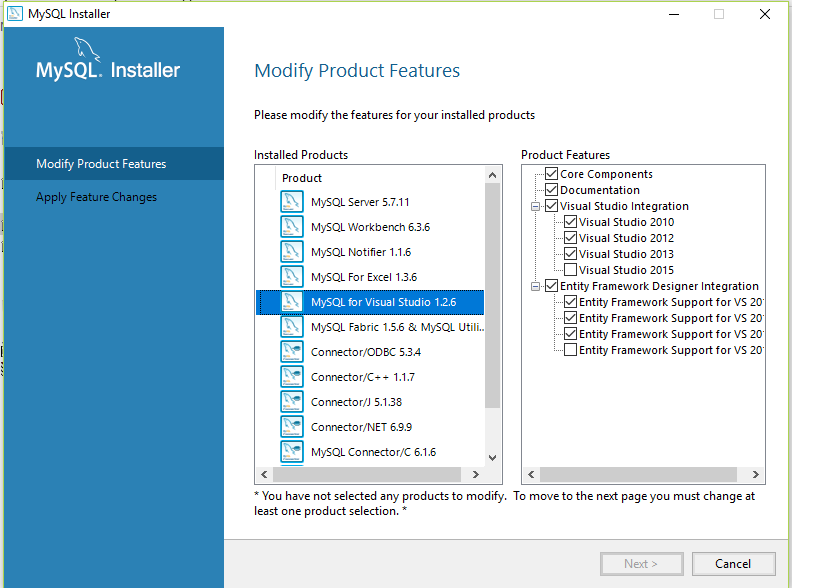Enable the Visual Studio 2015 checkbox
The height and width of the screenshot is (588, 819).
(x=570, y=270)
